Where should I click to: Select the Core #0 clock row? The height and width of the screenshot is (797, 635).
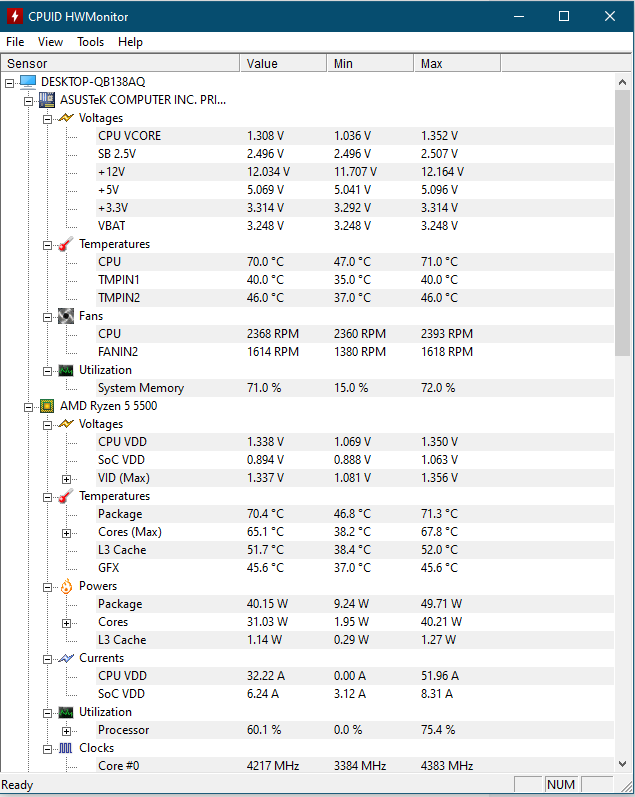click(355, 765)
